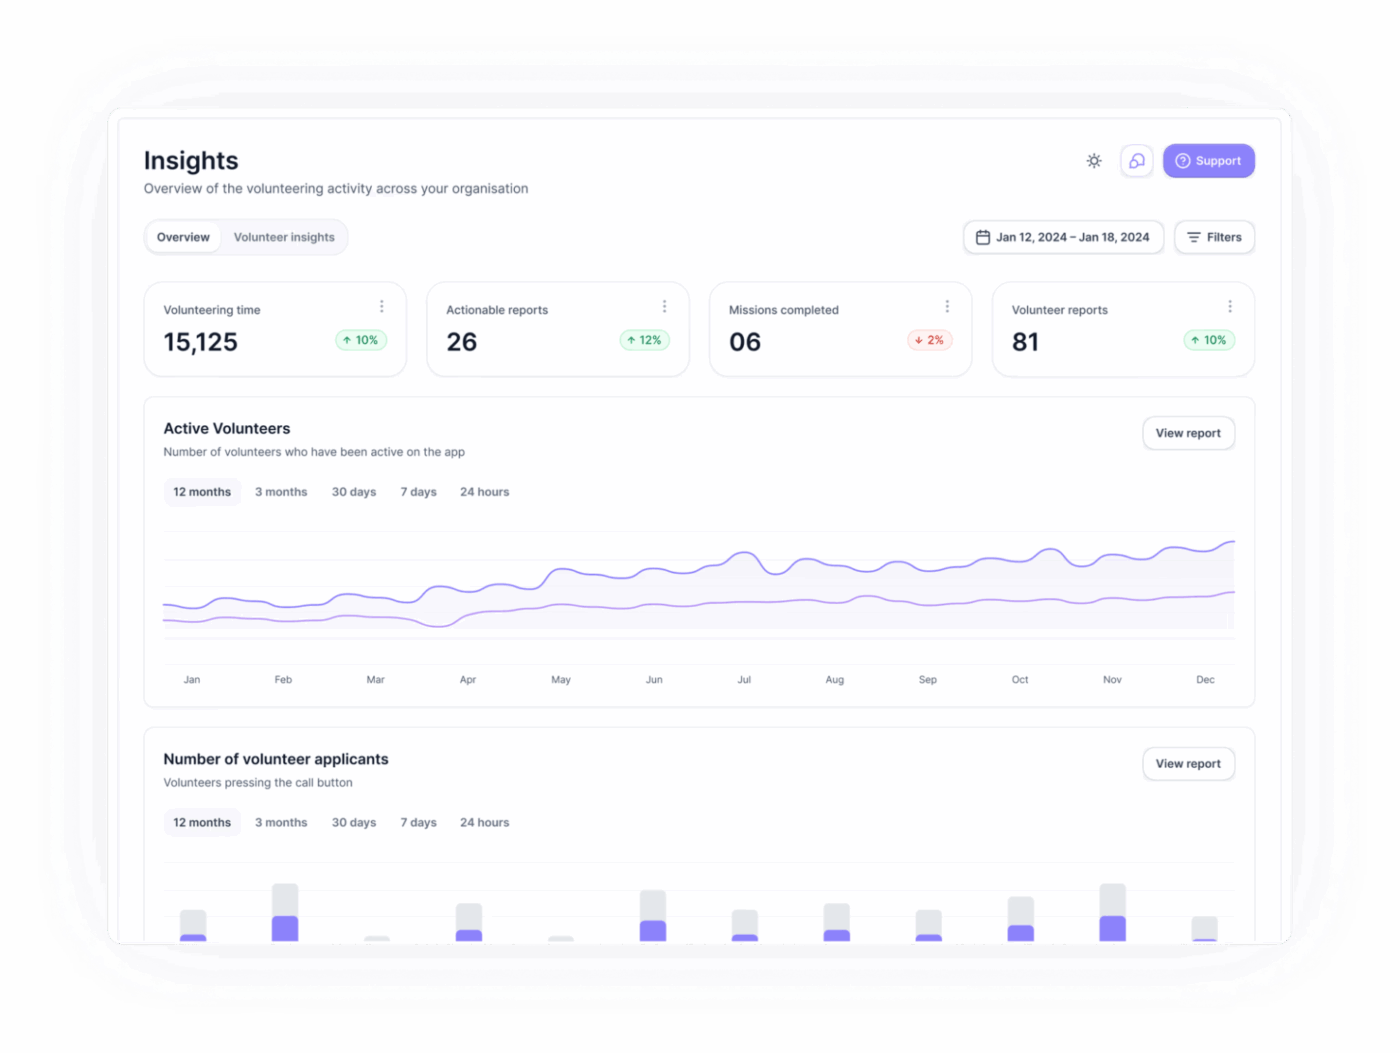Screen dimensions: 1400x1053
Task: Open the Jan 12 – Jan 18 date range picker
Action: pos(1063,237)
